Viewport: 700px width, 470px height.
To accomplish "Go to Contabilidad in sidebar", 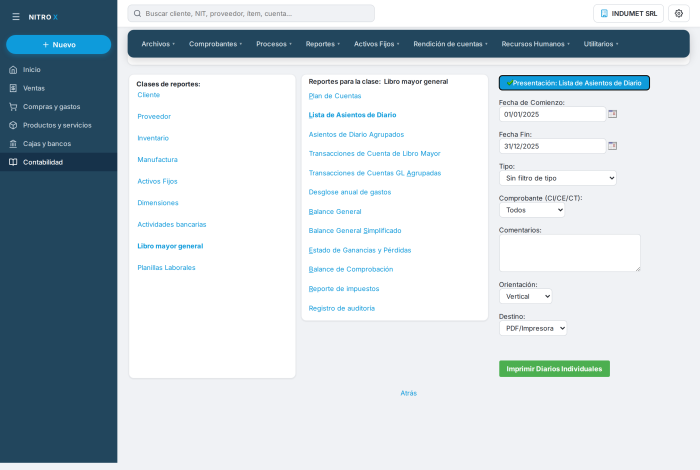I will [58, 162].
